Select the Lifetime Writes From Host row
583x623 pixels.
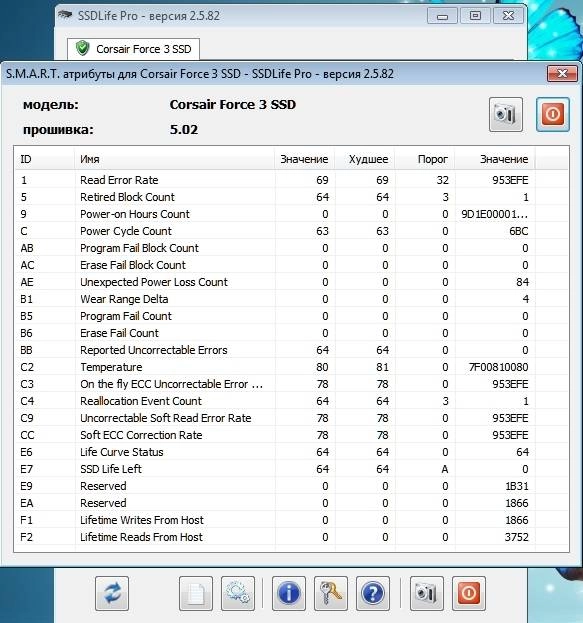[x=291, y=520]
